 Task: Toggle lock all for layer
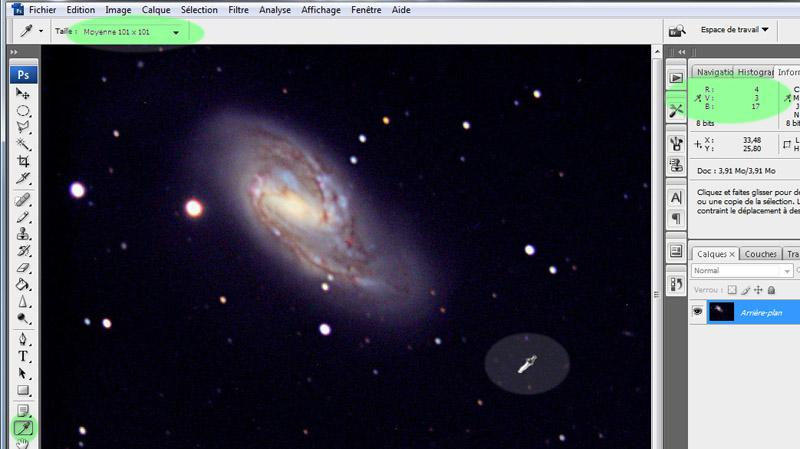click(771, 290)
